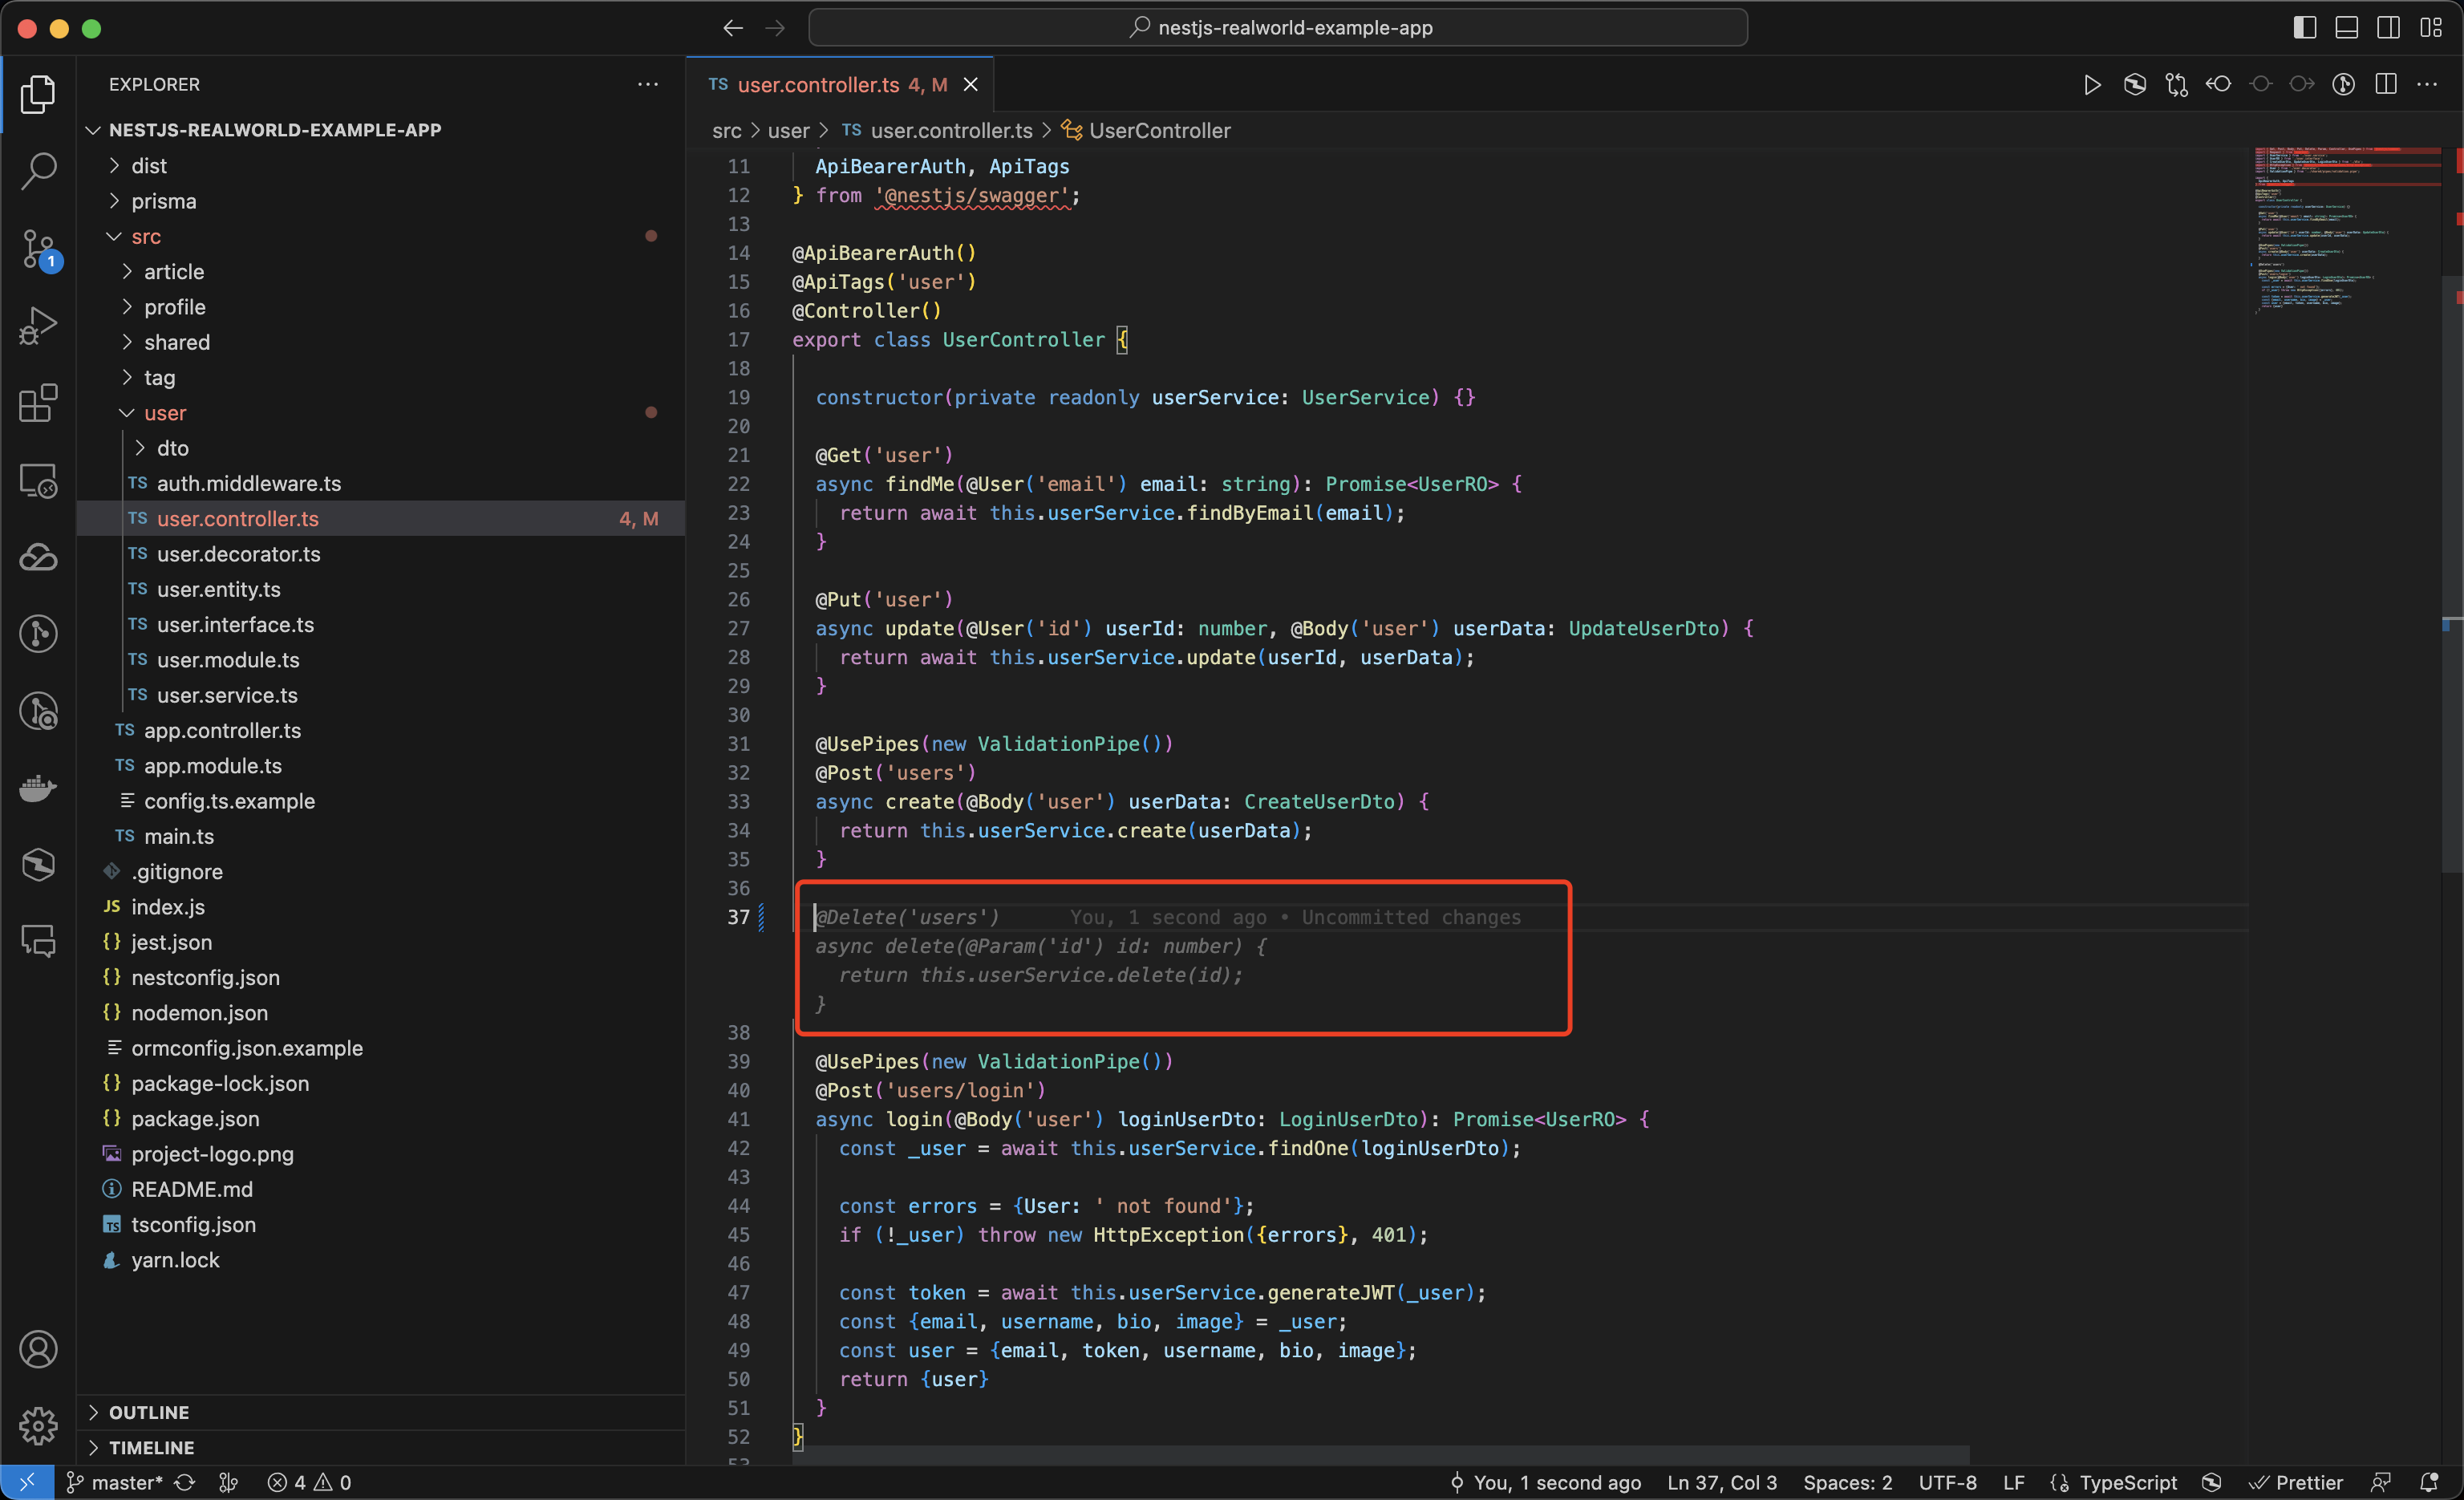Collapse the user folder in explorer
The height and width of the screenshot is (1500, 2464).
[165, 413]
